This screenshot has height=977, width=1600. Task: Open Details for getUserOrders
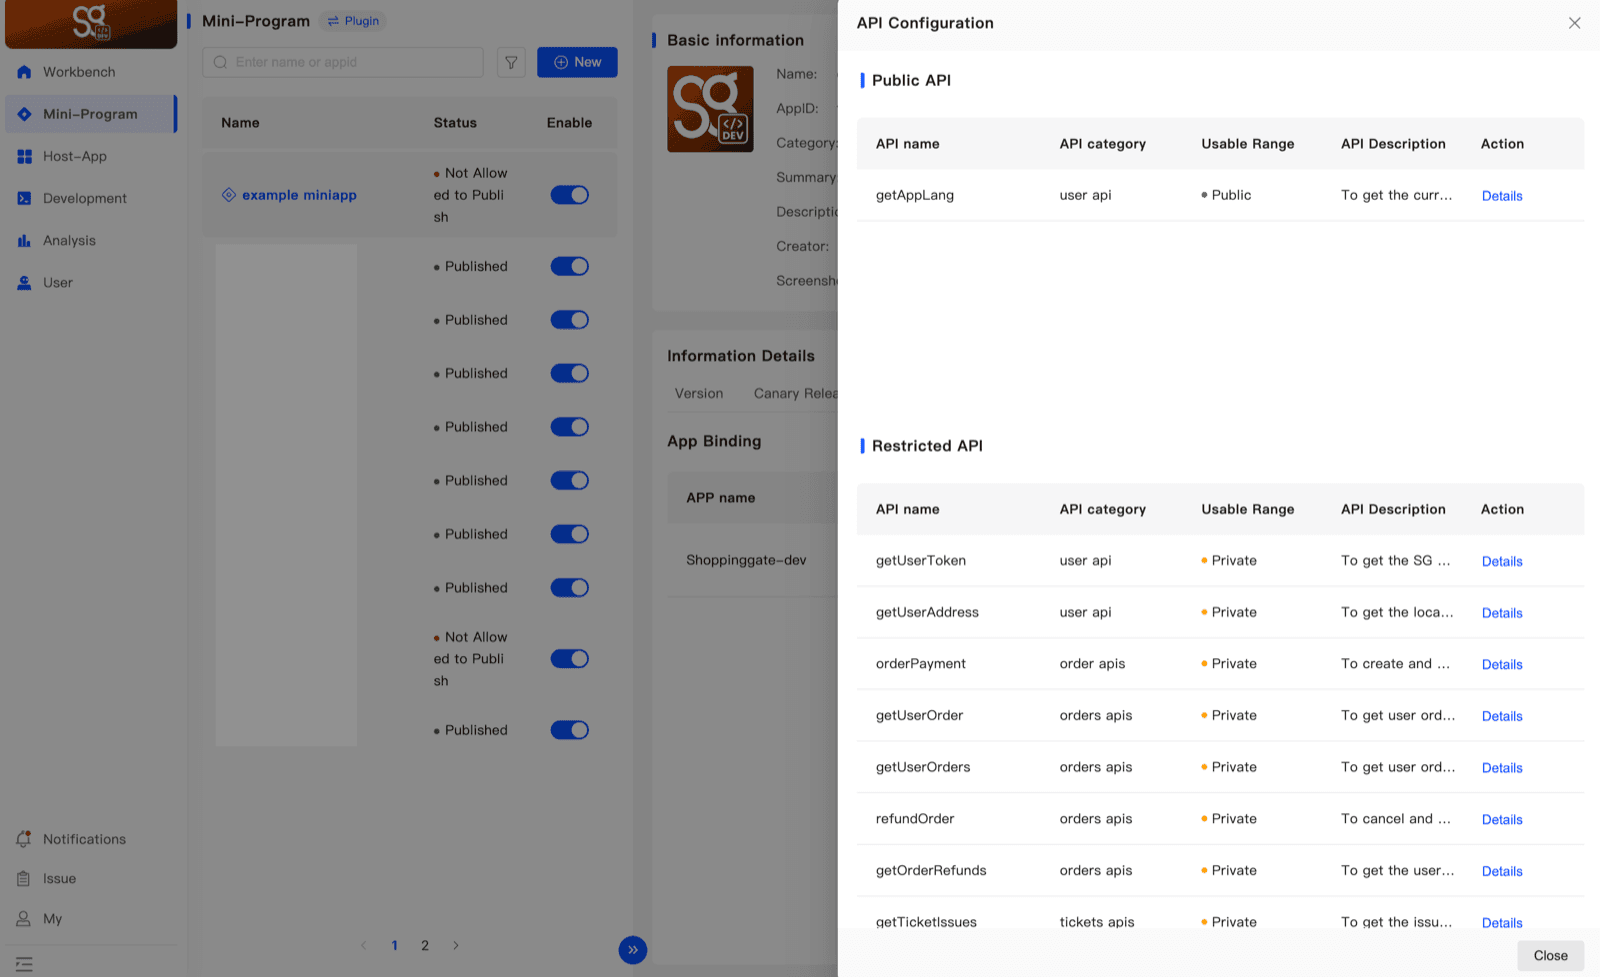pos(1502,768)
